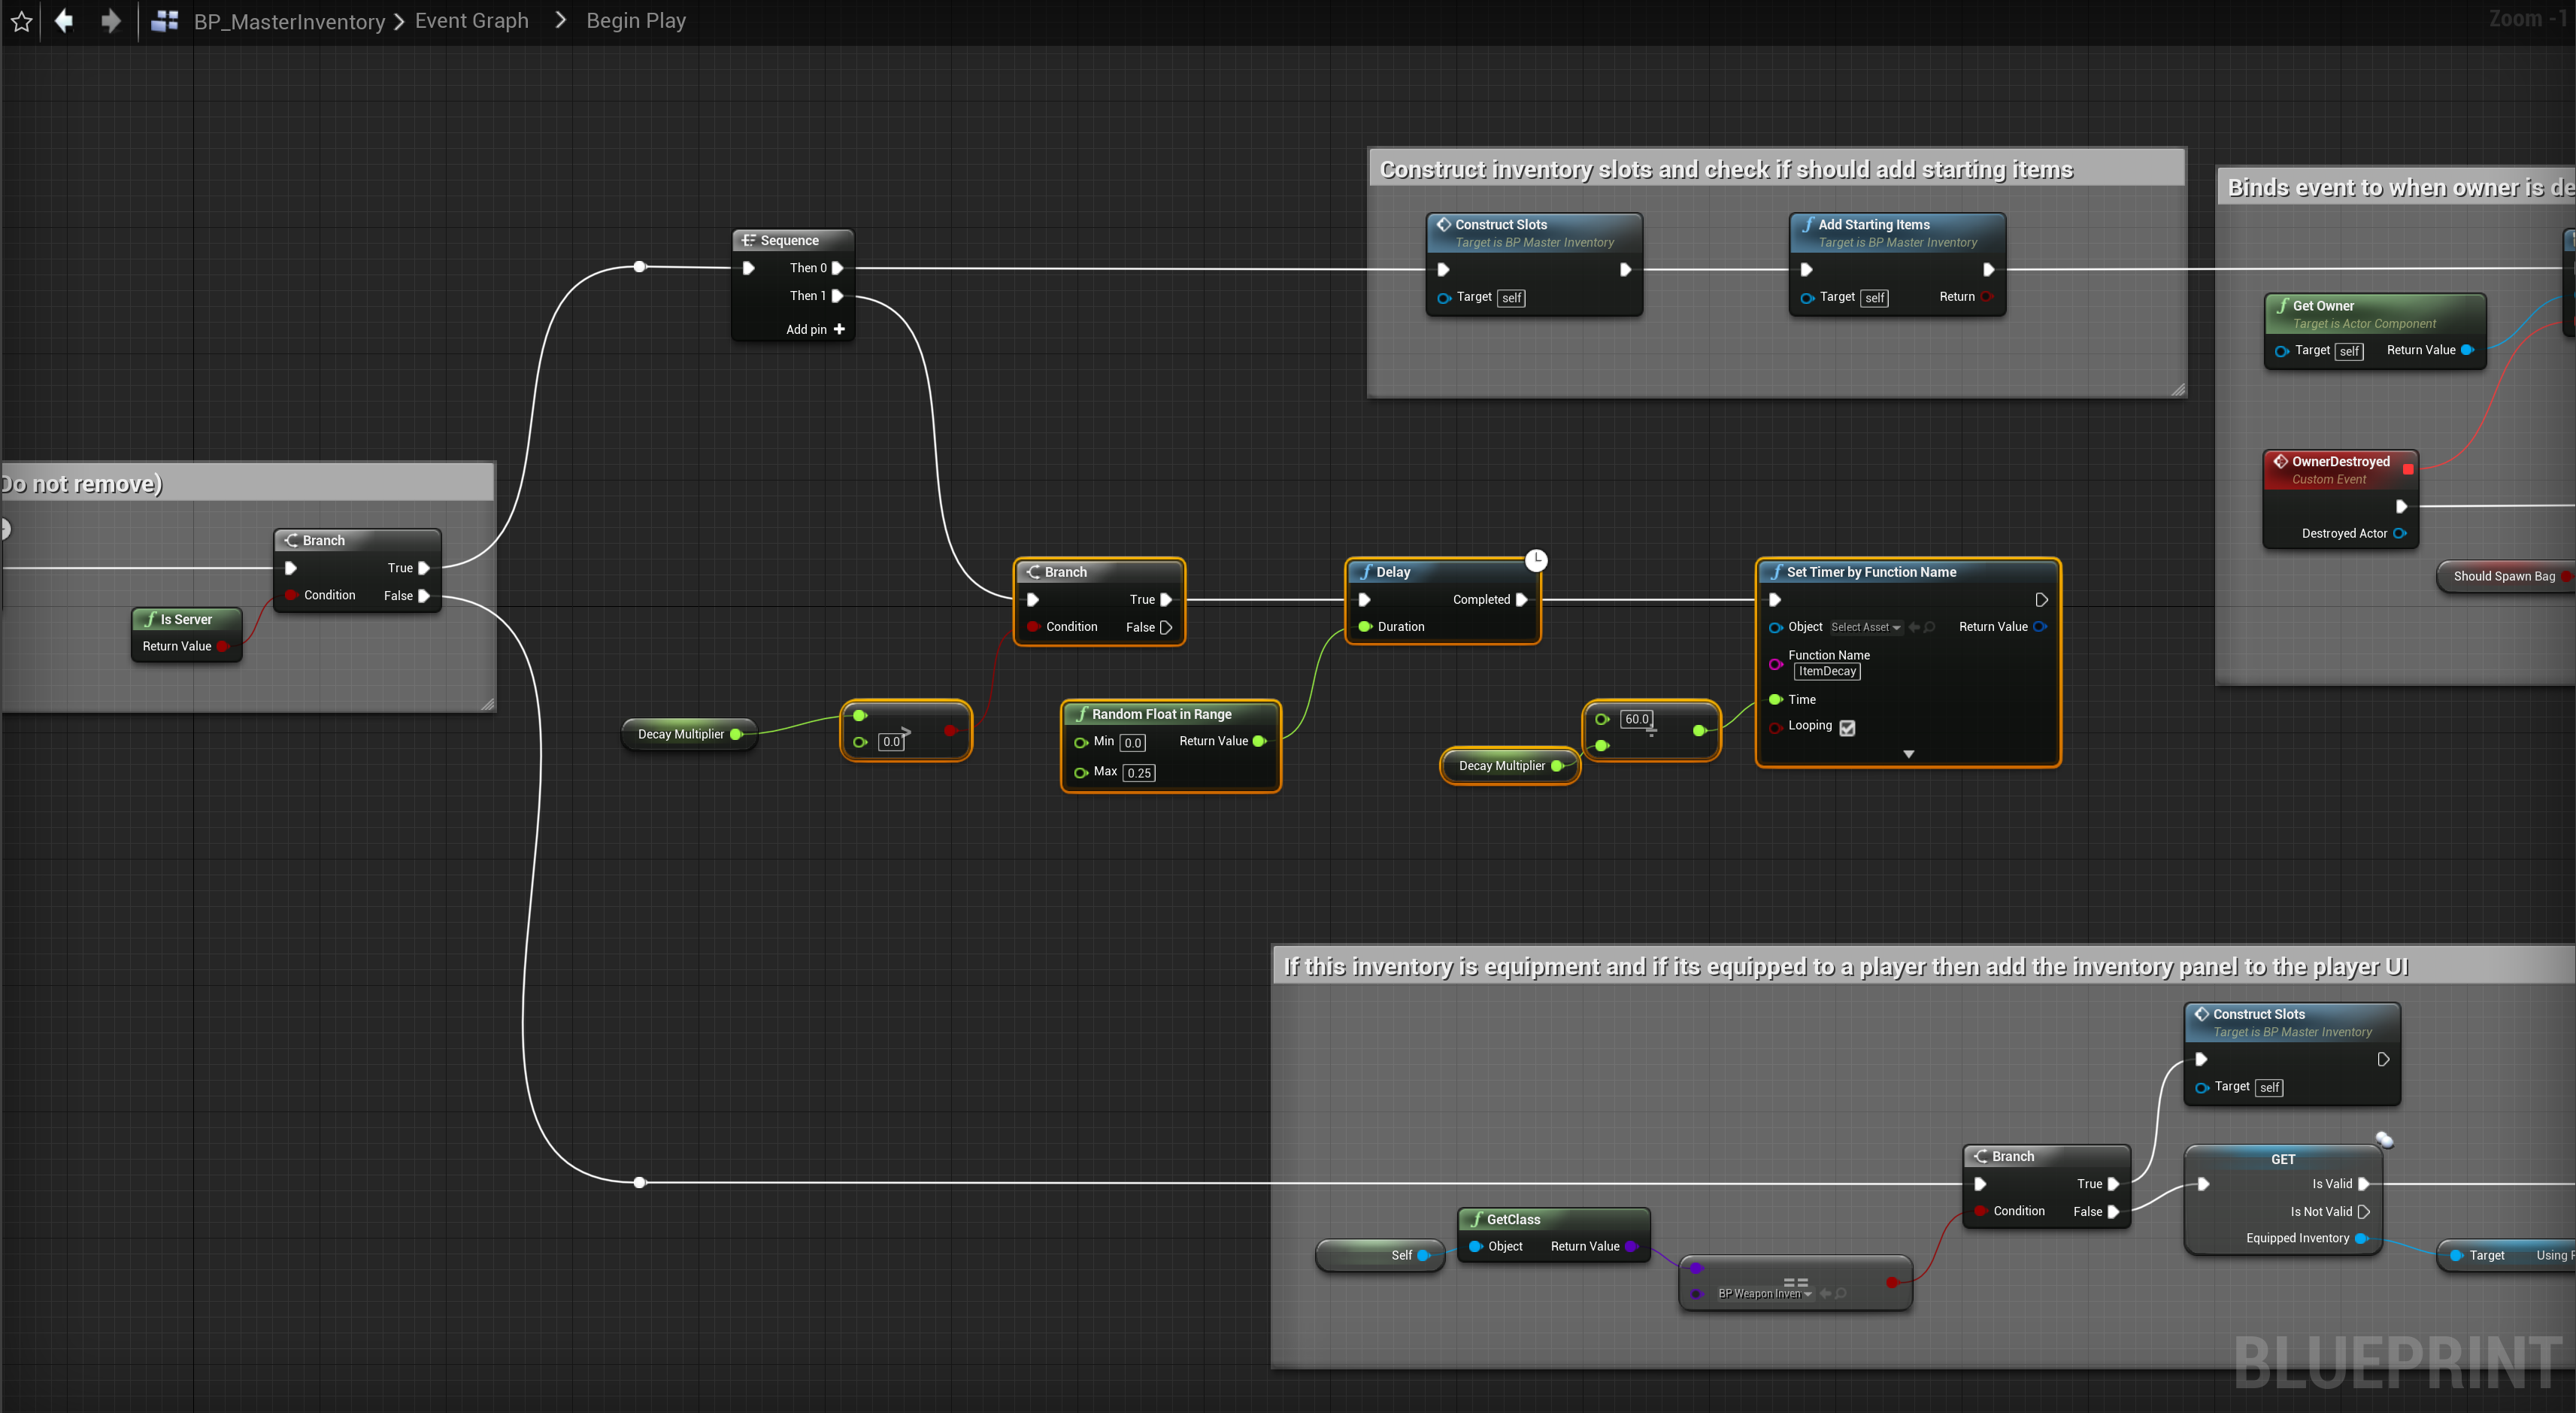Click the ItemDecay function name field
Image resolution: width=2576 pixels, height=1413 pixels.
pyautogui.click(x=1826, y=671)
